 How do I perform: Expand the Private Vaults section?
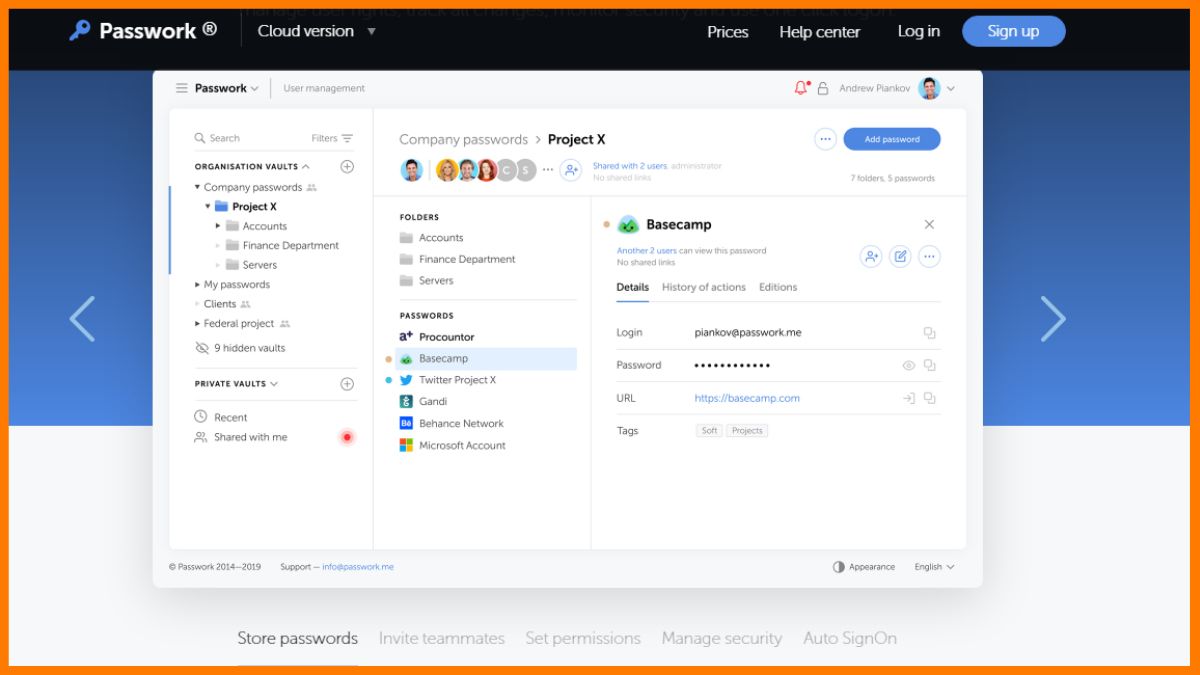tap(274, 384)
